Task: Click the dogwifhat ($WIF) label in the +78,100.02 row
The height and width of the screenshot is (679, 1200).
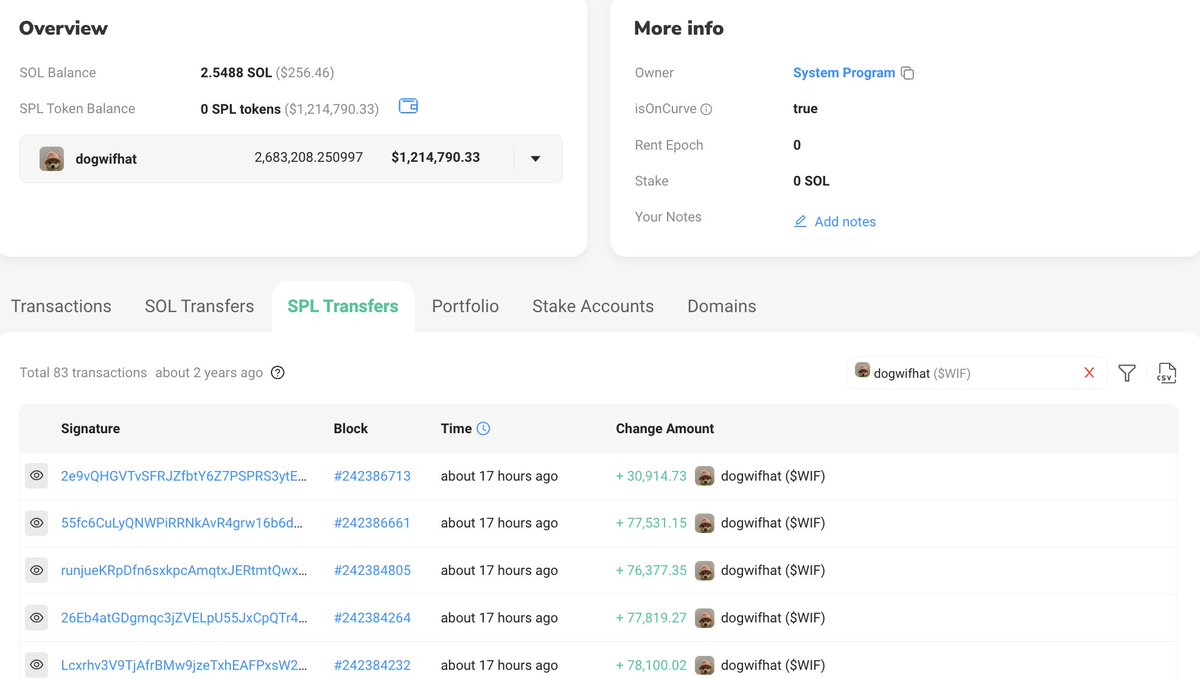Action: [773, 665]
